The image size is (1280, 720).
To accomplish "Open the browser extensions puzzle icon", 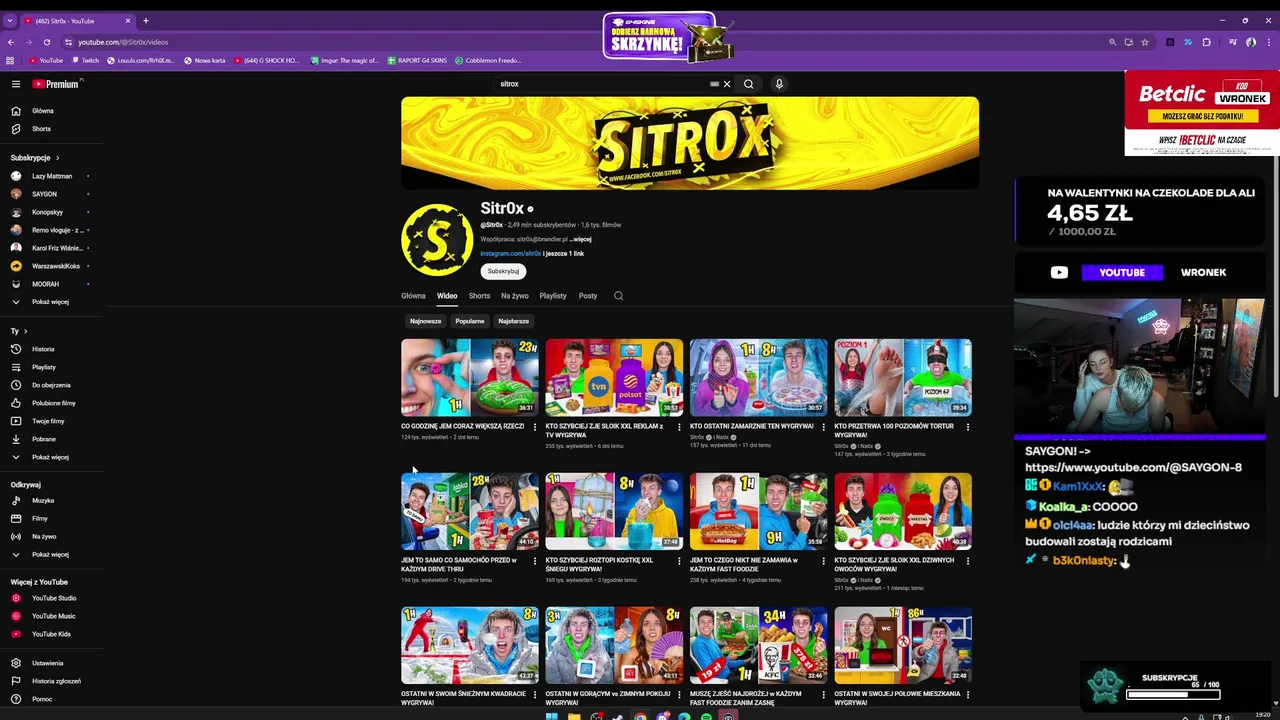I will click(x=1206, y=42).
